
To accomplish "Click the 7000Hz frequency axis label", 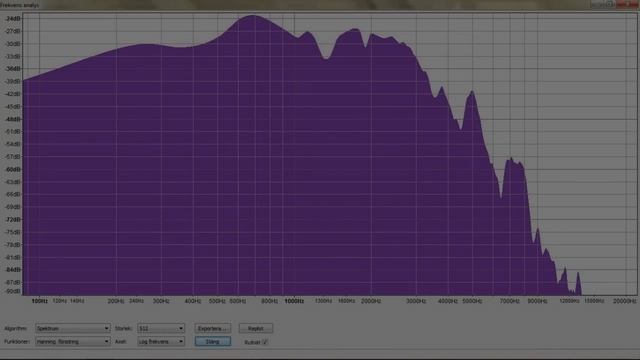I will 510,301.
